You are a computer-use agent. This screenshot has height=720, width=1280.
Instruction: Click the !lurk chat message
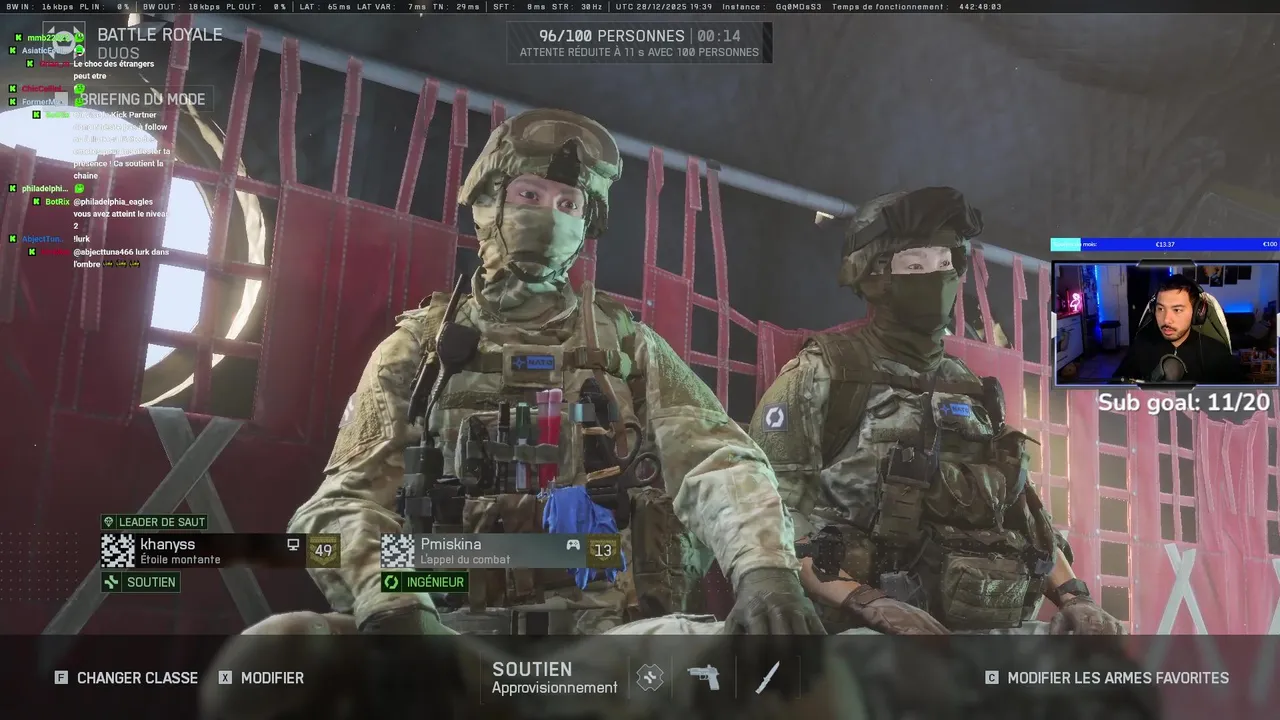[81, 239]
